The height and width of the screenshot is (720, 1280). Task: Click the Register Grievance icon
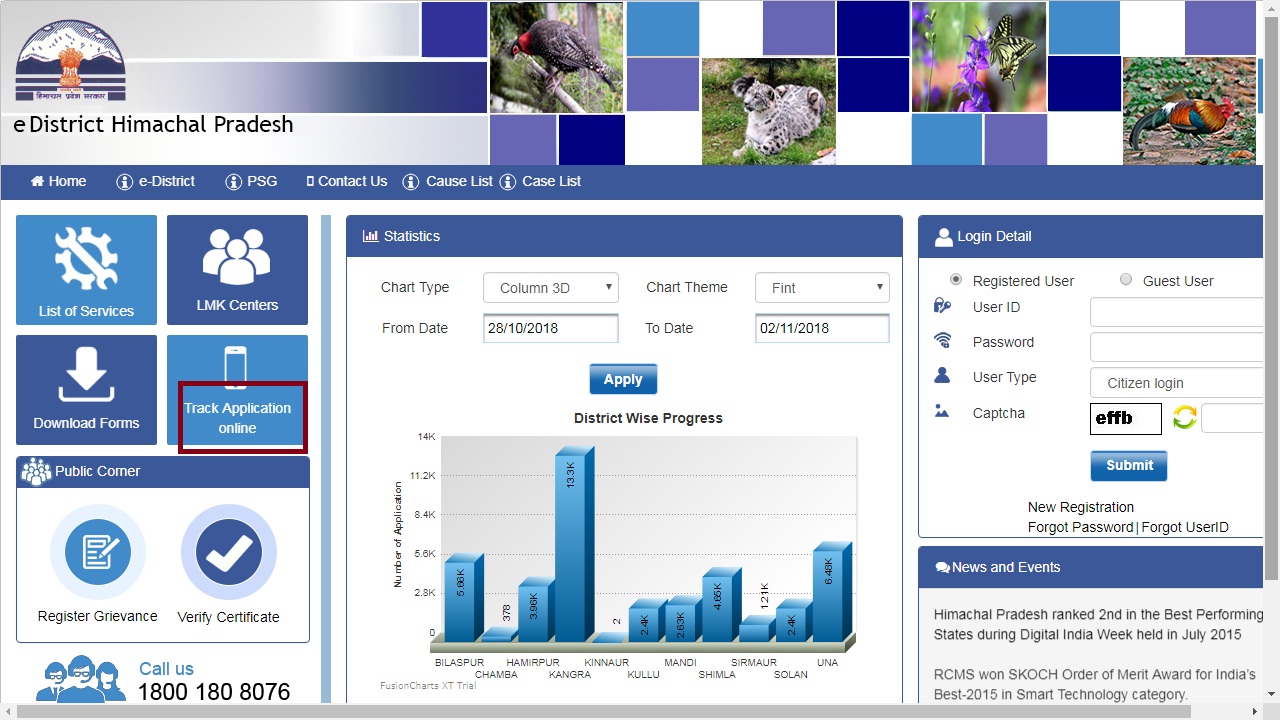tap(97, 552)
